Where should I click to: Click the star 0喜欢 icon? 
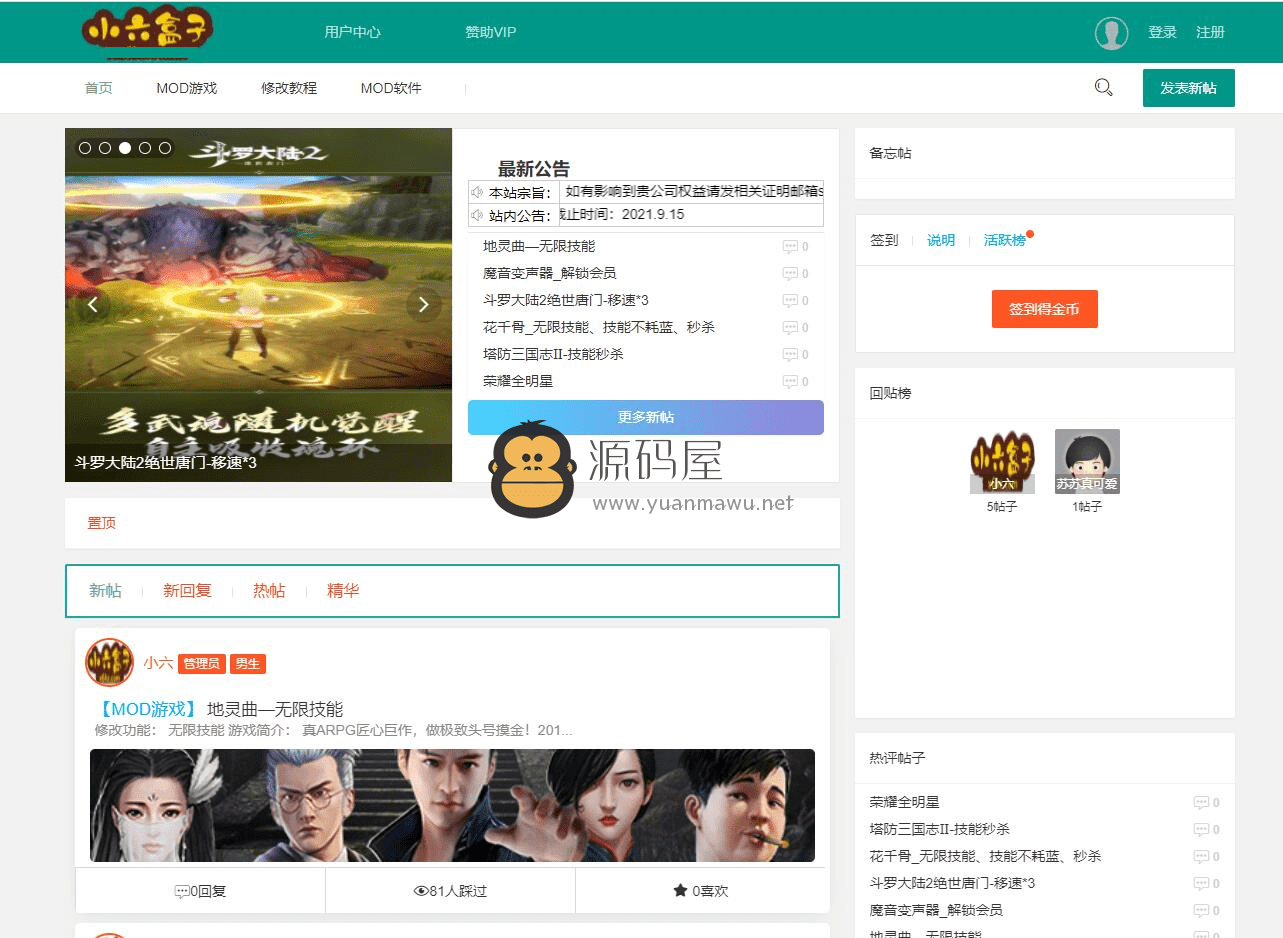tap(680, 890)
